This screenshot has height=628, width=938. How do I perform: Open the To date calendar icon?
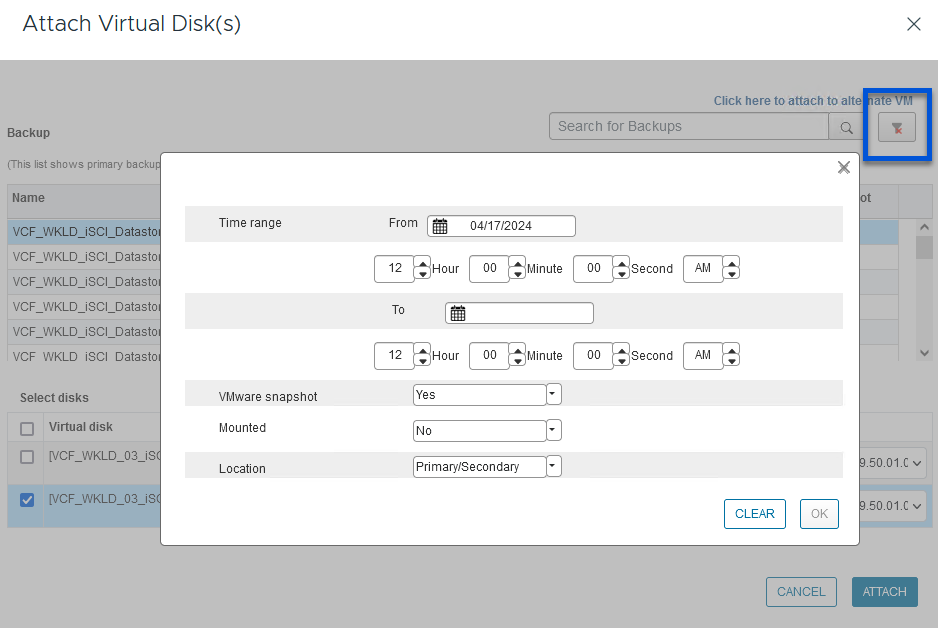(458, 313)
